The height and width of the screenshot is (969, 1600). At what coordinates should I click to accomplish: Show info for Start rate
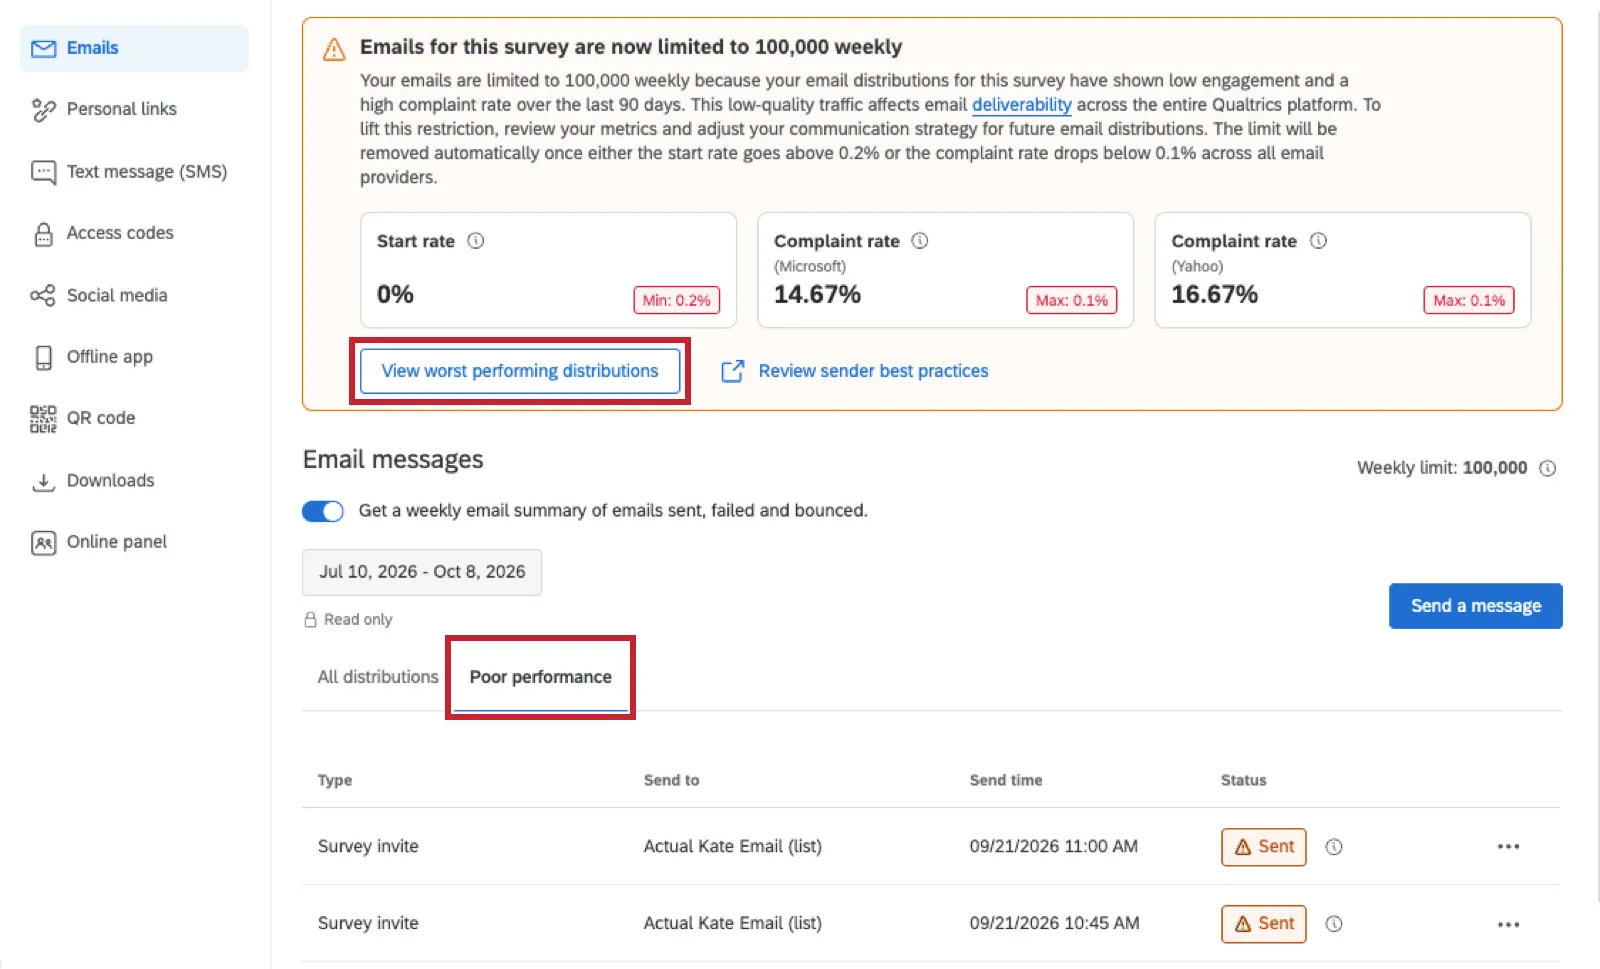click(476, 241)
